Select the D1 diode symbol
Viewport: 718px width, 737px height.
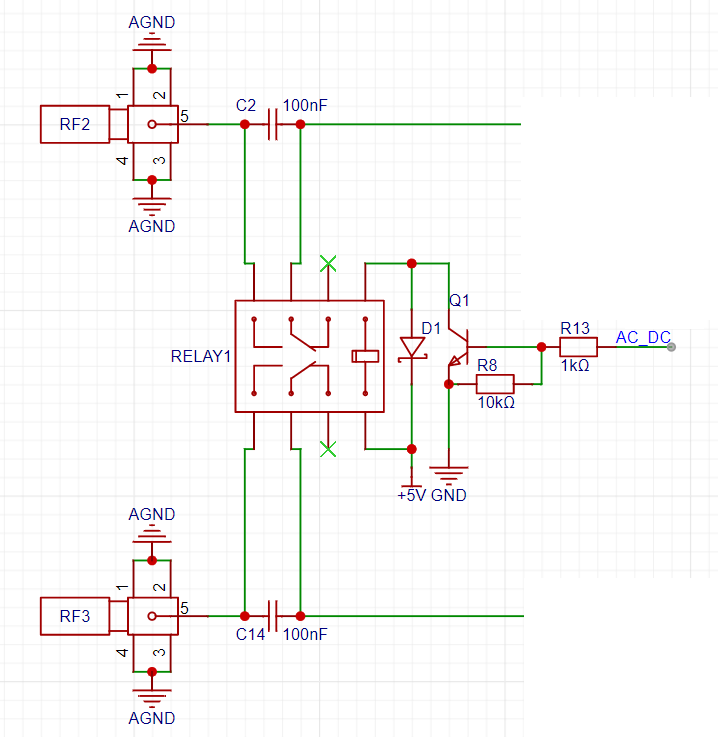412,349
